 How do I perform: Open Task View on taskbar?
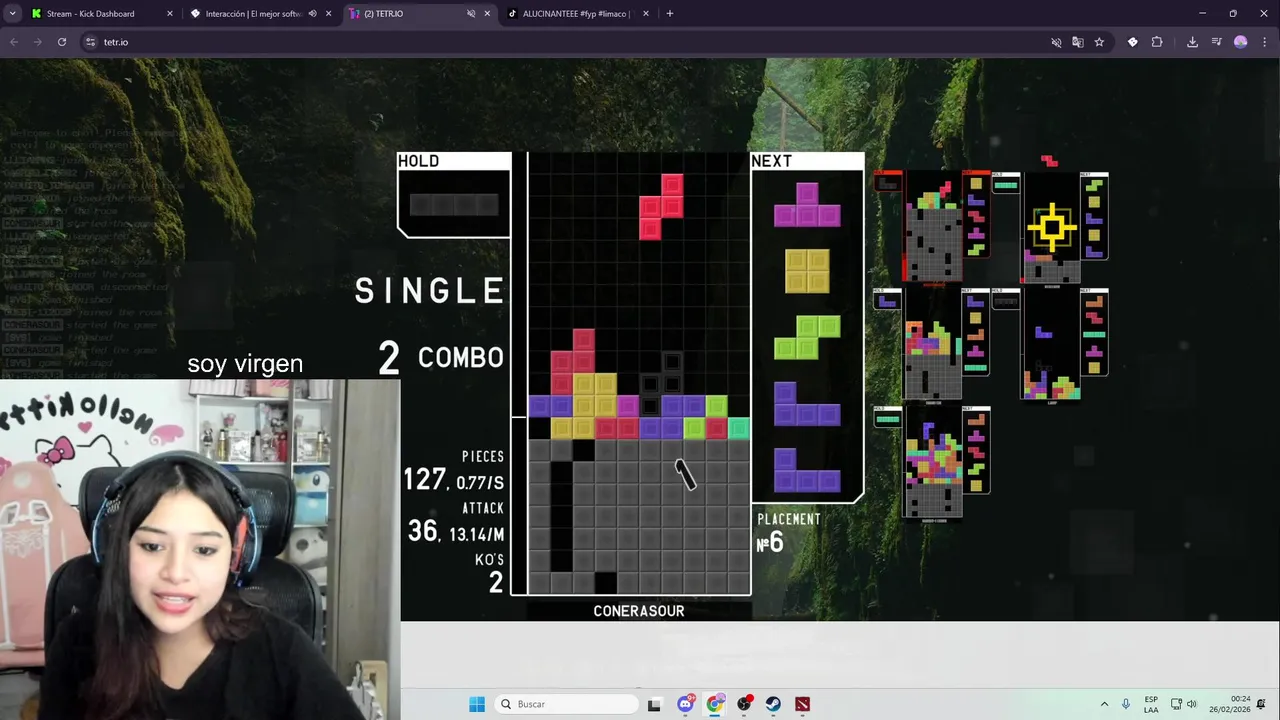[x=654, y=704]
